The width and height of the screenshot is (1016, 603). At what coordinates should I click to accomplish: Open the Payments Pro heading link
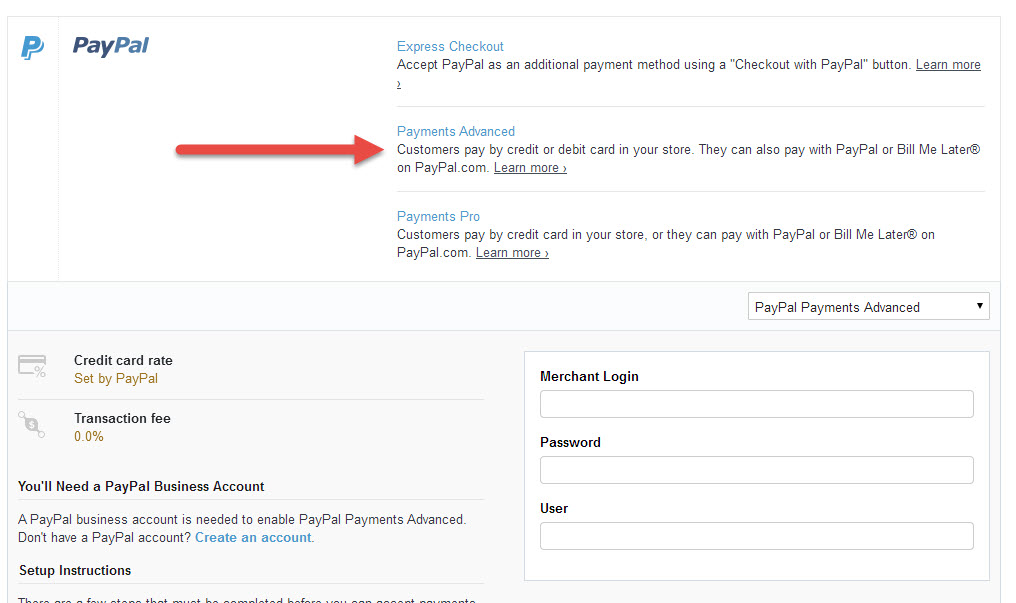click(438, 216)
